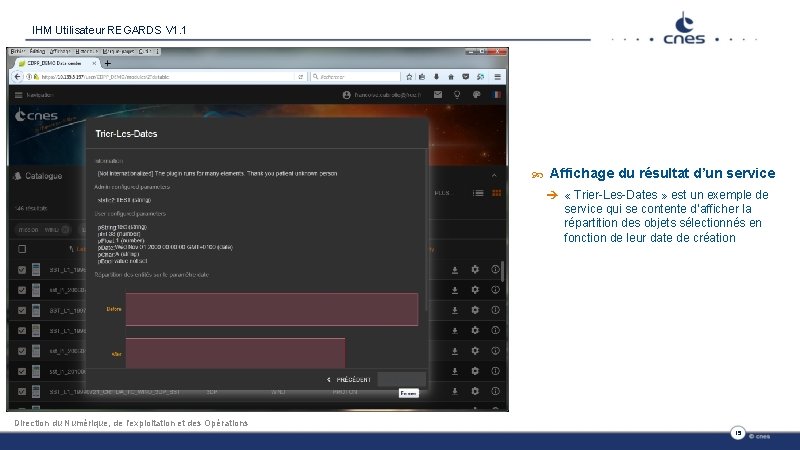The width and height of the screenshot is (800, 450).
Task: Uncheck the sixth result row checkbox
Action: pyautogui.click(x=22, y=371)
